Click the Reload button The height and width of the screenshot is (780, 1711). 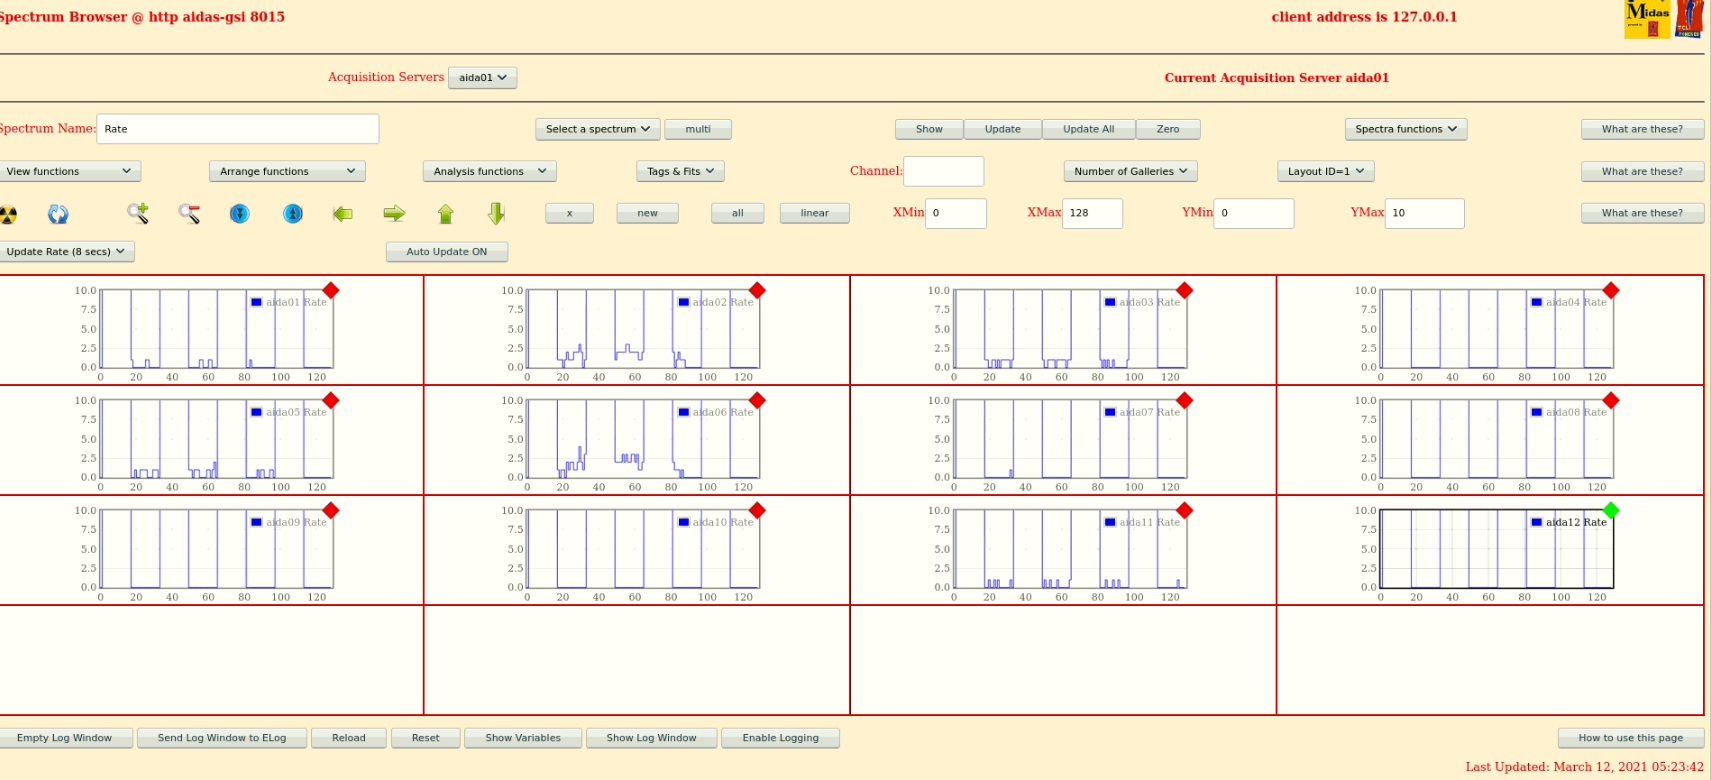pos(349,738)
